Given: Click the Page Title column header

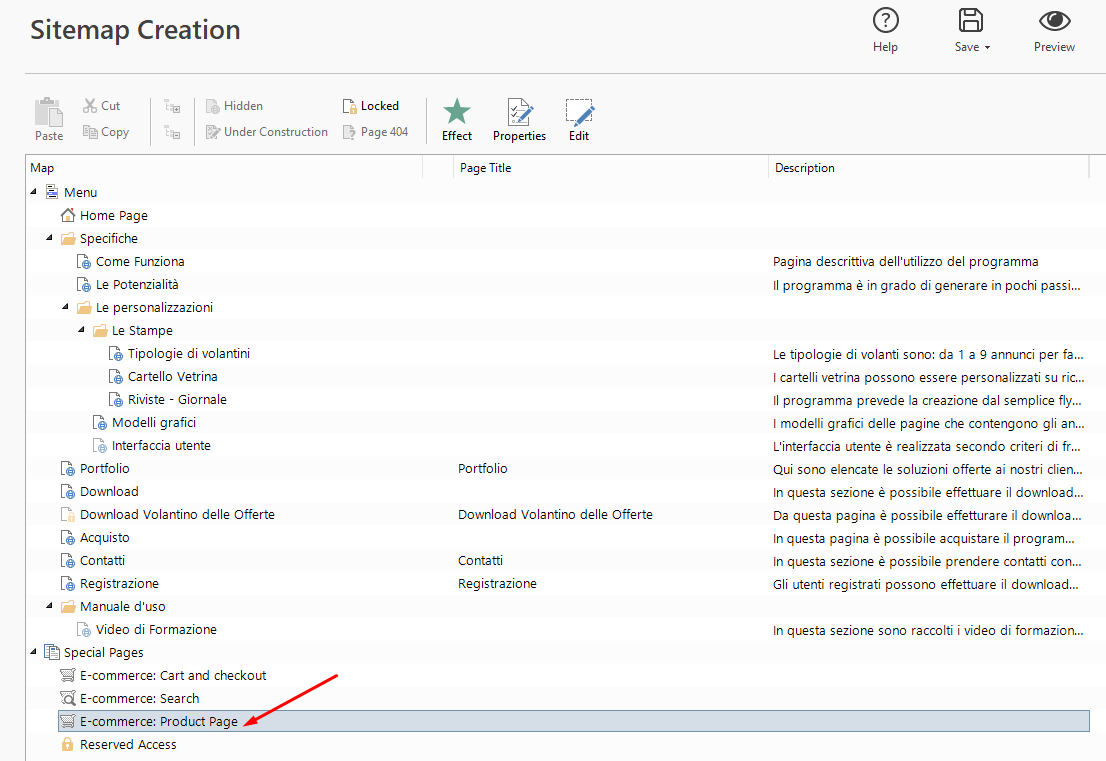Looking at the screenshot, I should coord(486,168).
